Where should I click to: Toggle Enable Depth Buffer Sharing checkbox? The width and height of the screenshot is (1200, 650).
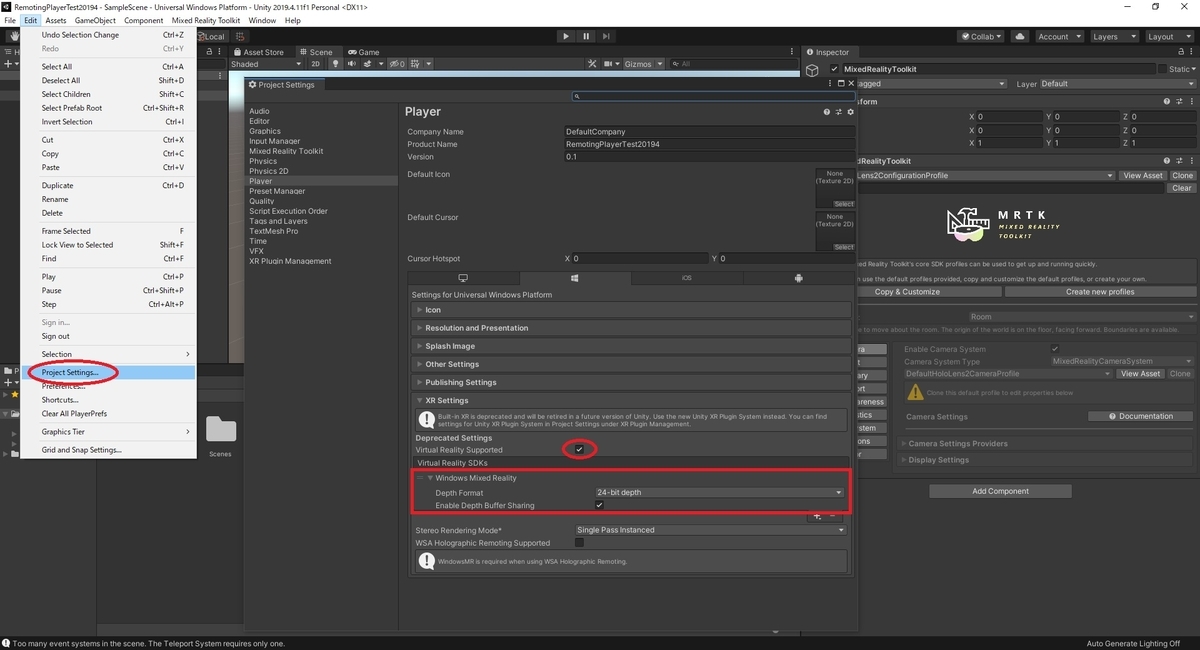pyautogui.click(x=599, y=505)
